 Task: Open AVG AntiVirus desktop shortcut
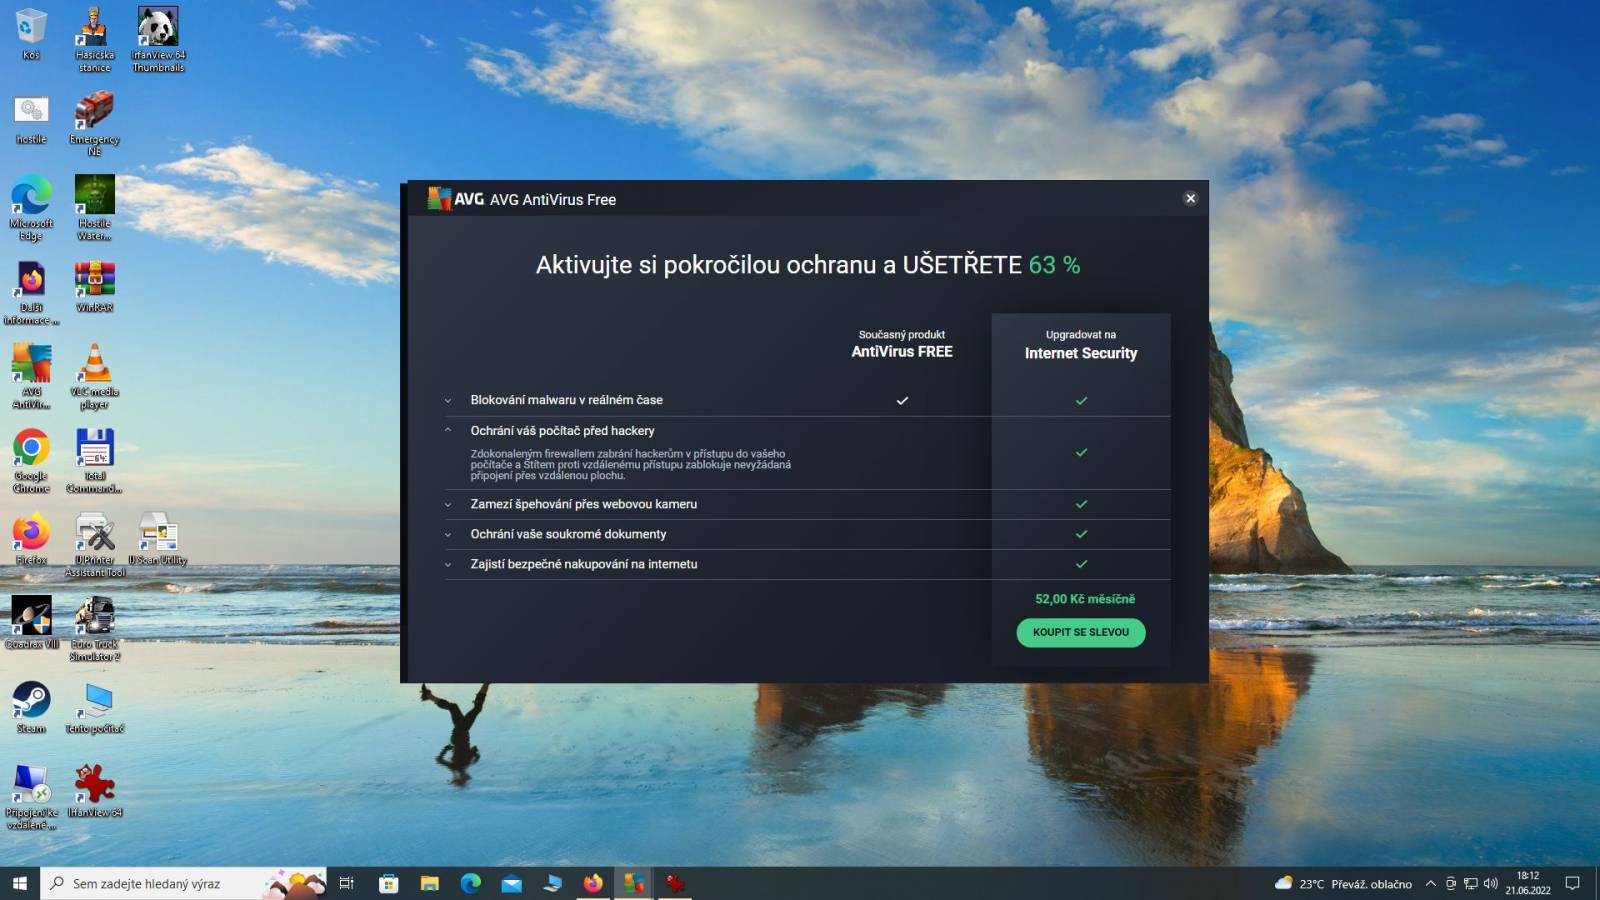(31, 376)
